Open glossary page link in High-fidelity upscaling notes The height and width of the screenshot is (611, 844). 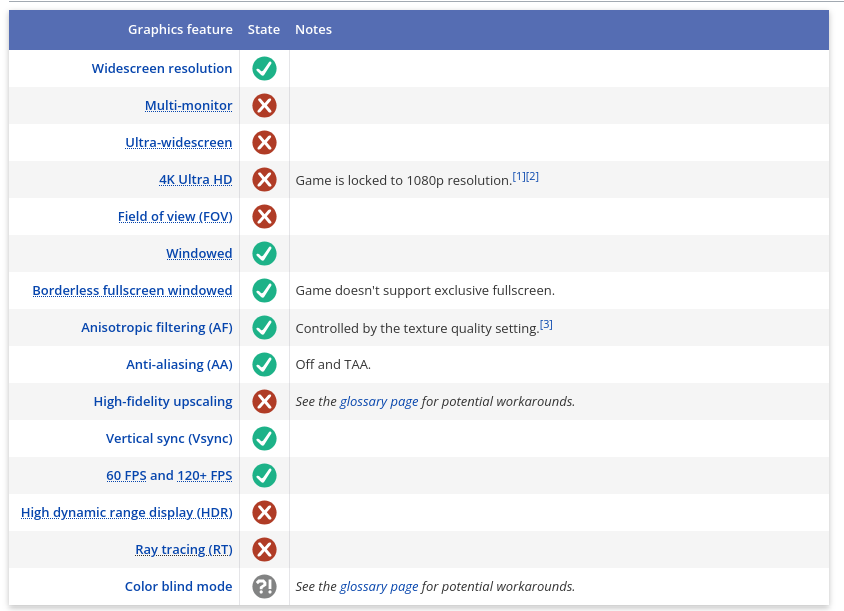tap(379, 402)
